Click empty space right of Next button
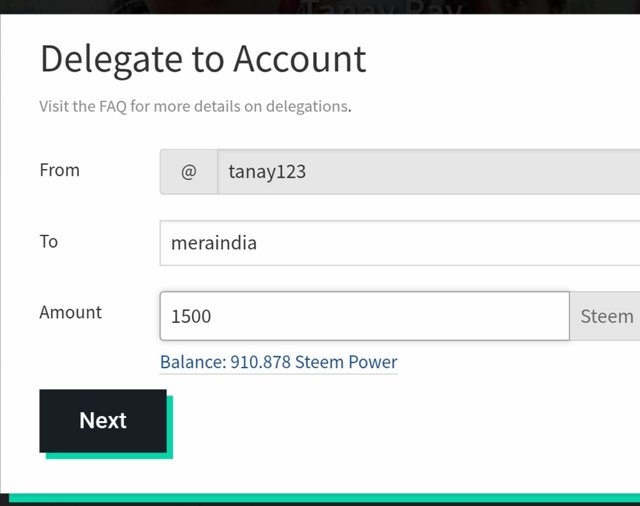 coord(404,422)
